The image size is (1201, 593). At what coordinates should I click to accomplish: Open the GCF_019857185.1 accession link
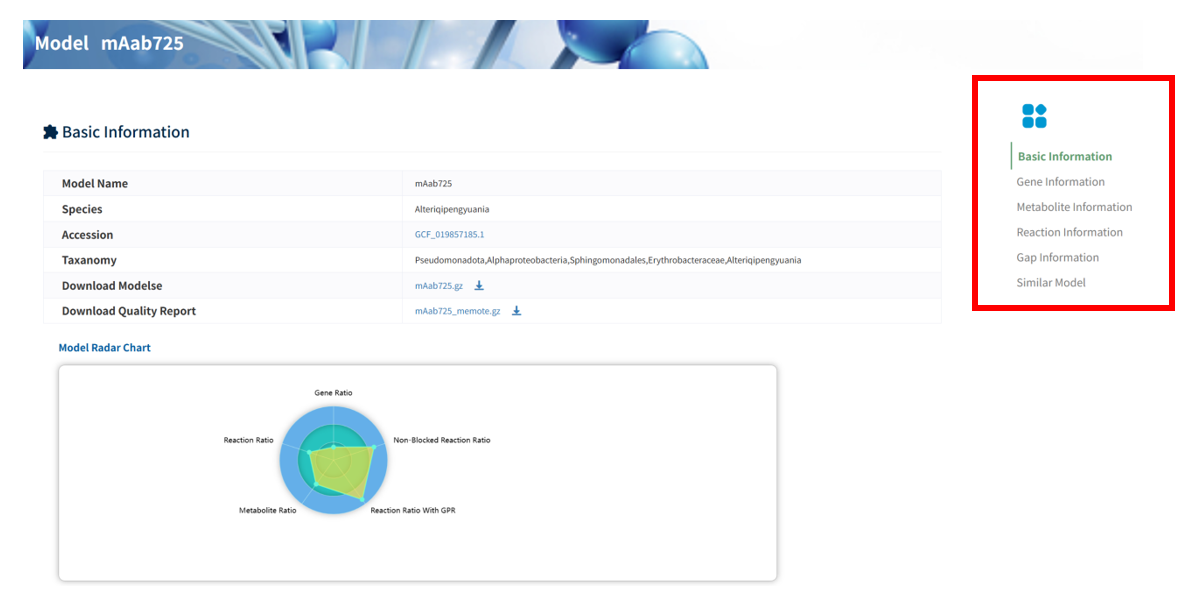tap(449, 235)
